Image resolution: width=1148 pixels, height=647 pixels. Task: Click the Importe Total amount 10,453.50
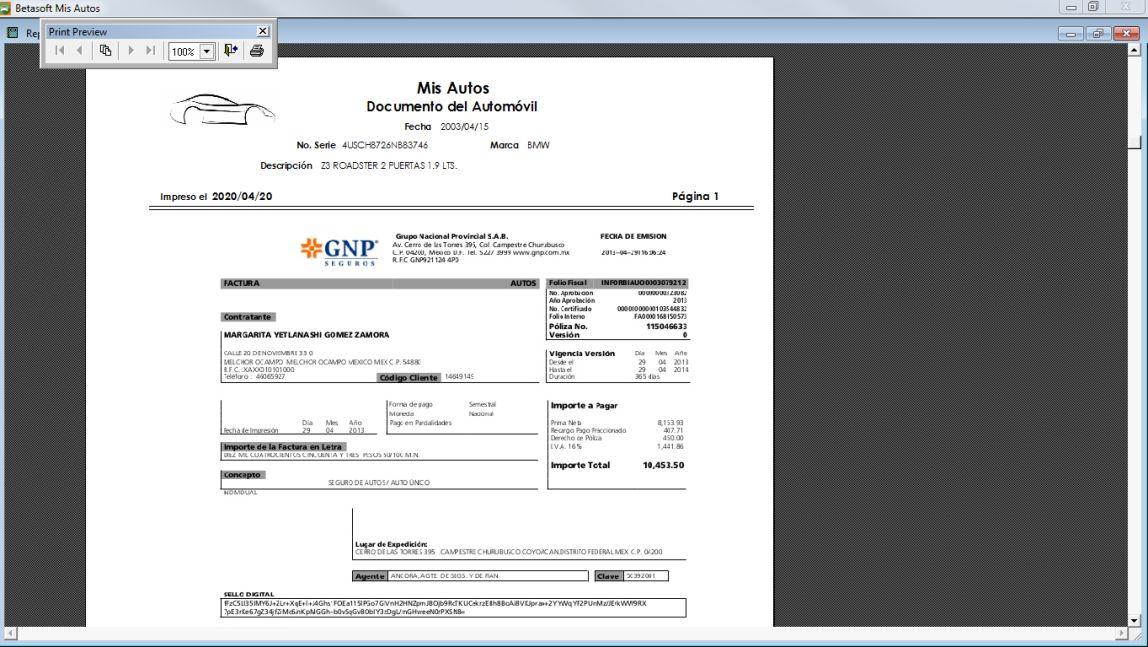(x=663, y=465)
